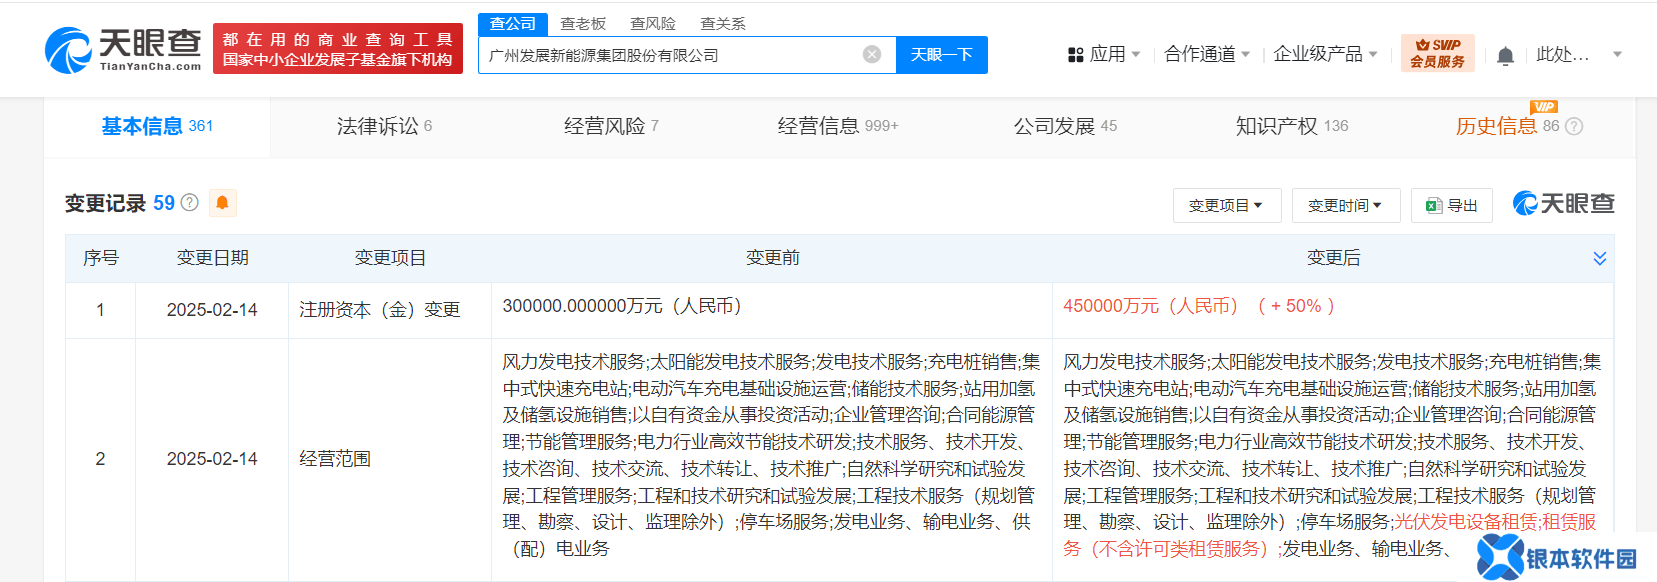Click the apps grid icon
1657x582 pixels.
pyautogui.click(x=1076, y=55)
